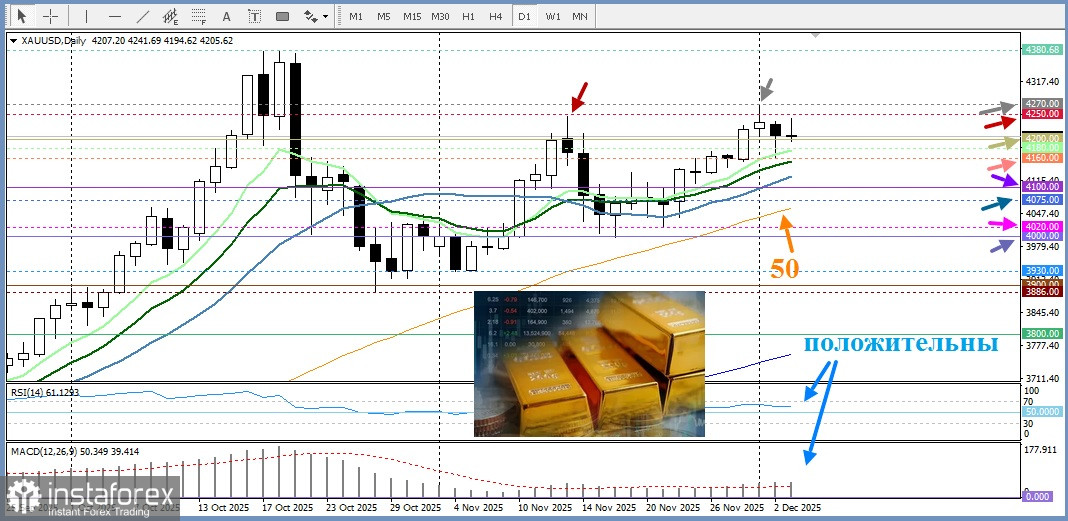Toggle the D1 daily timeframe
1068x521 pixels.
523,16
